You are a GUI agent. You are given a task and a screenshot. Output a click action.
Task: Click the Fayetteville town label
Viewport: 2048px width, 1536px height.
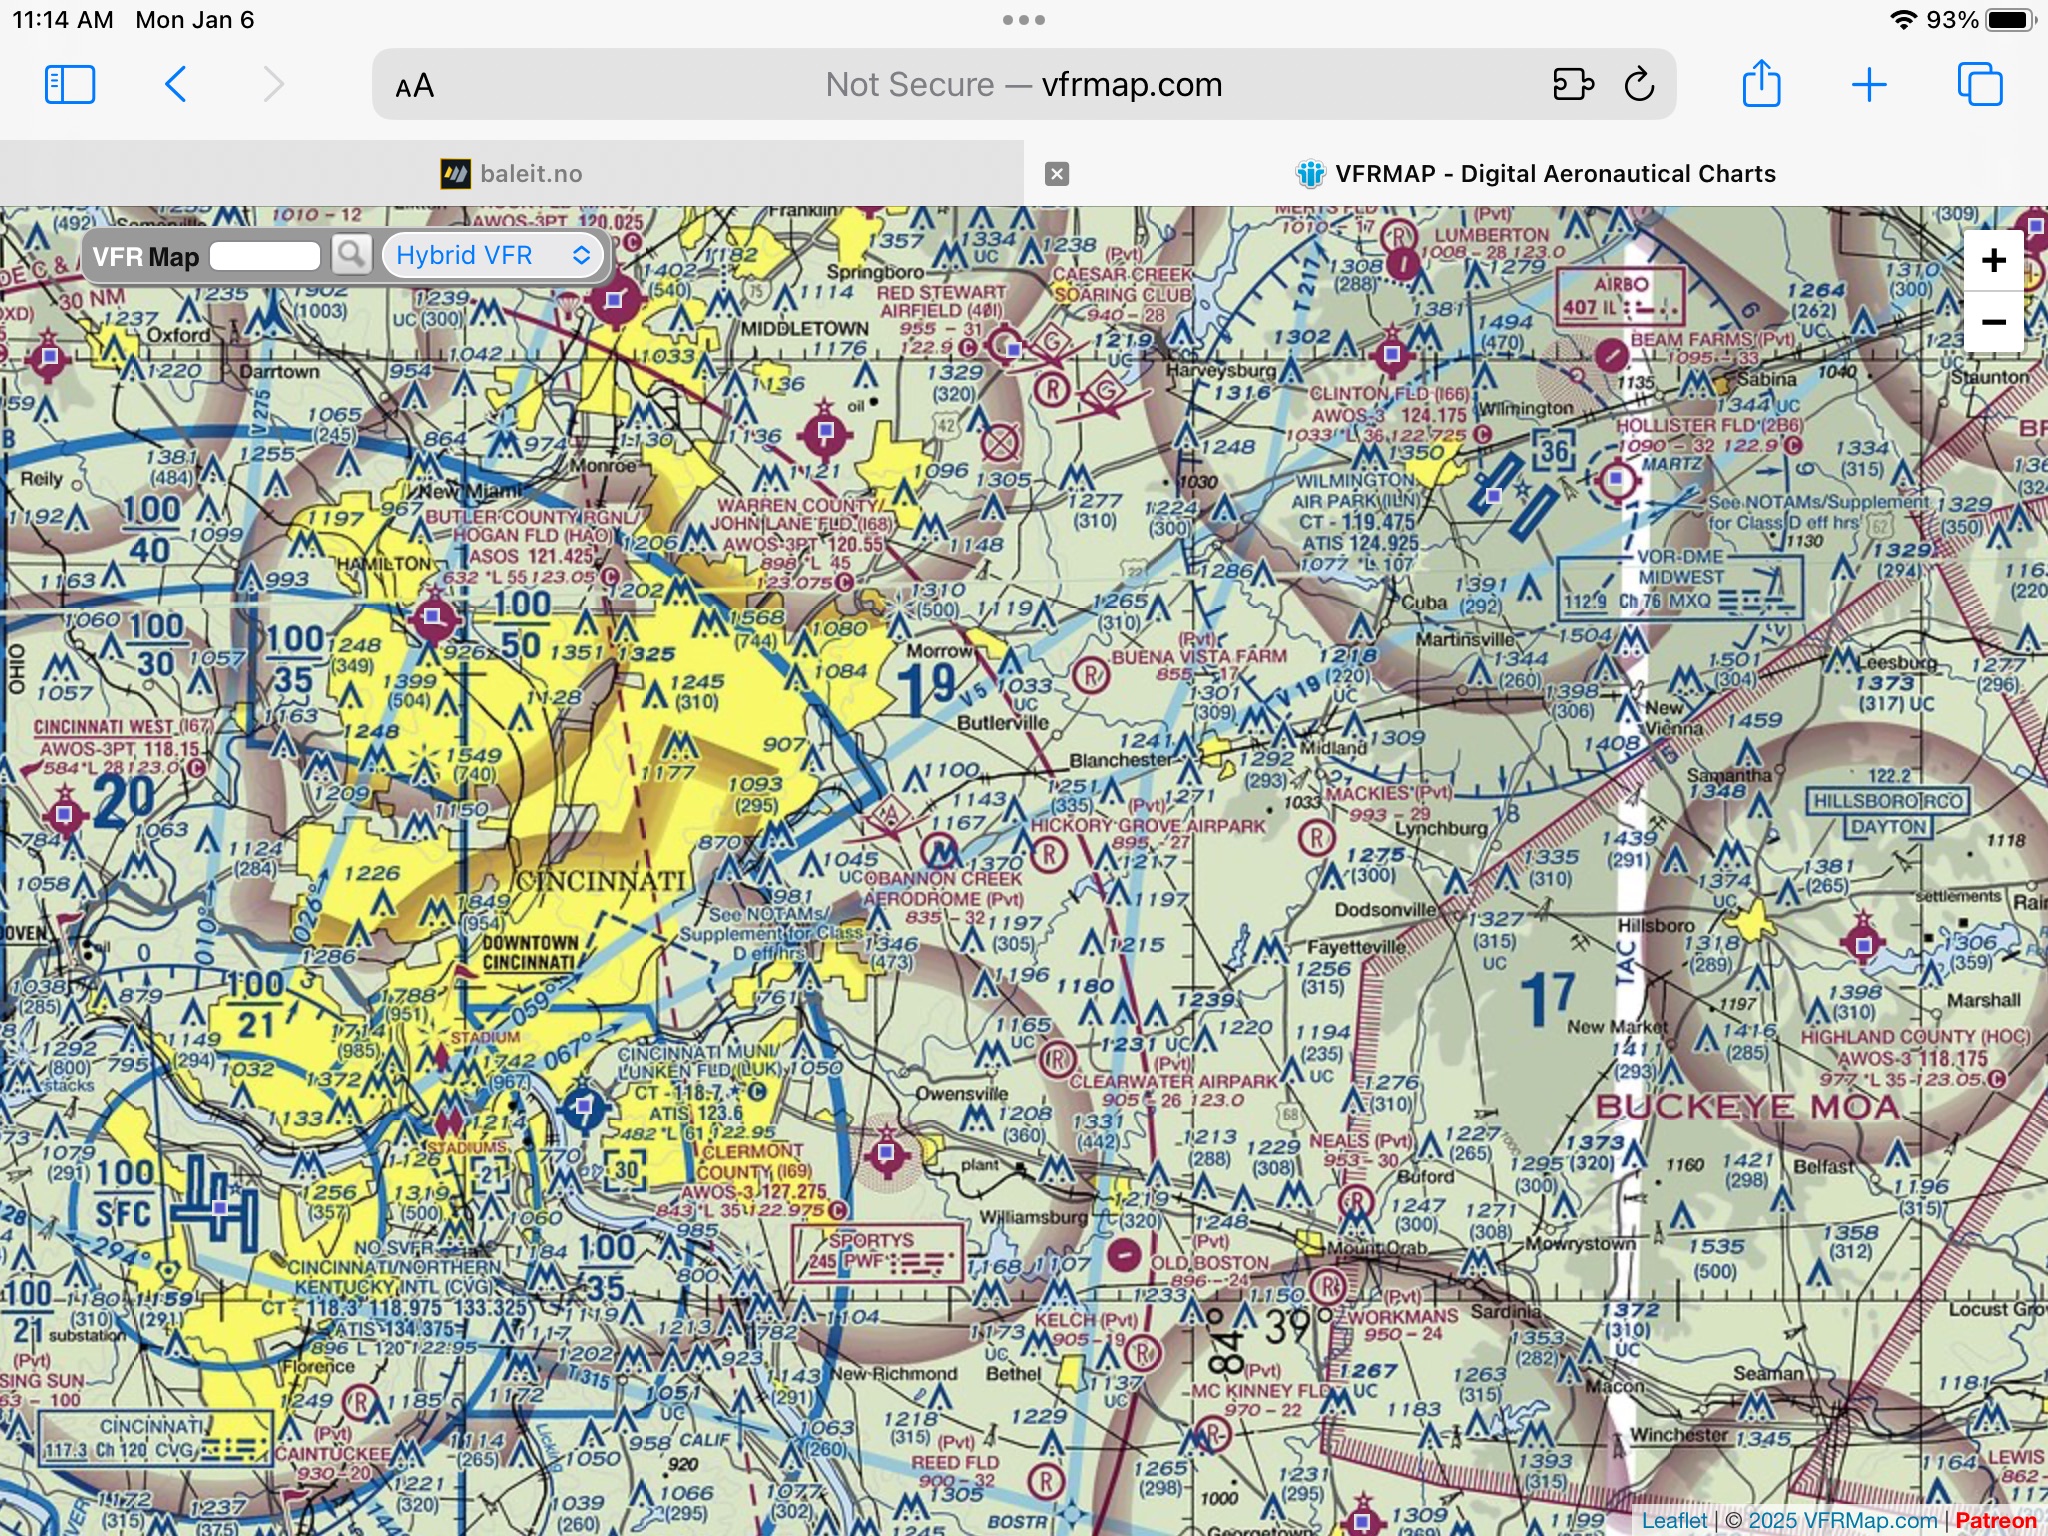(x=1356, y=946)
